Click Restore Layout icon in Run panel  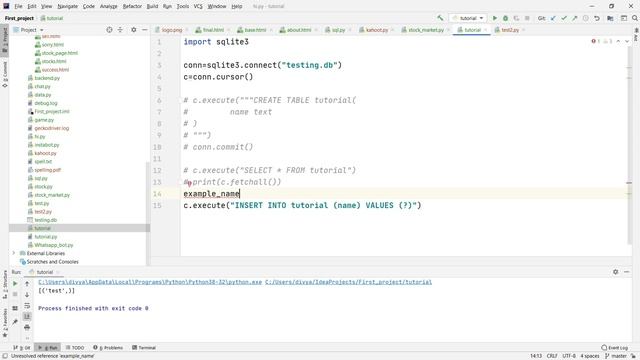coord(15,308)
